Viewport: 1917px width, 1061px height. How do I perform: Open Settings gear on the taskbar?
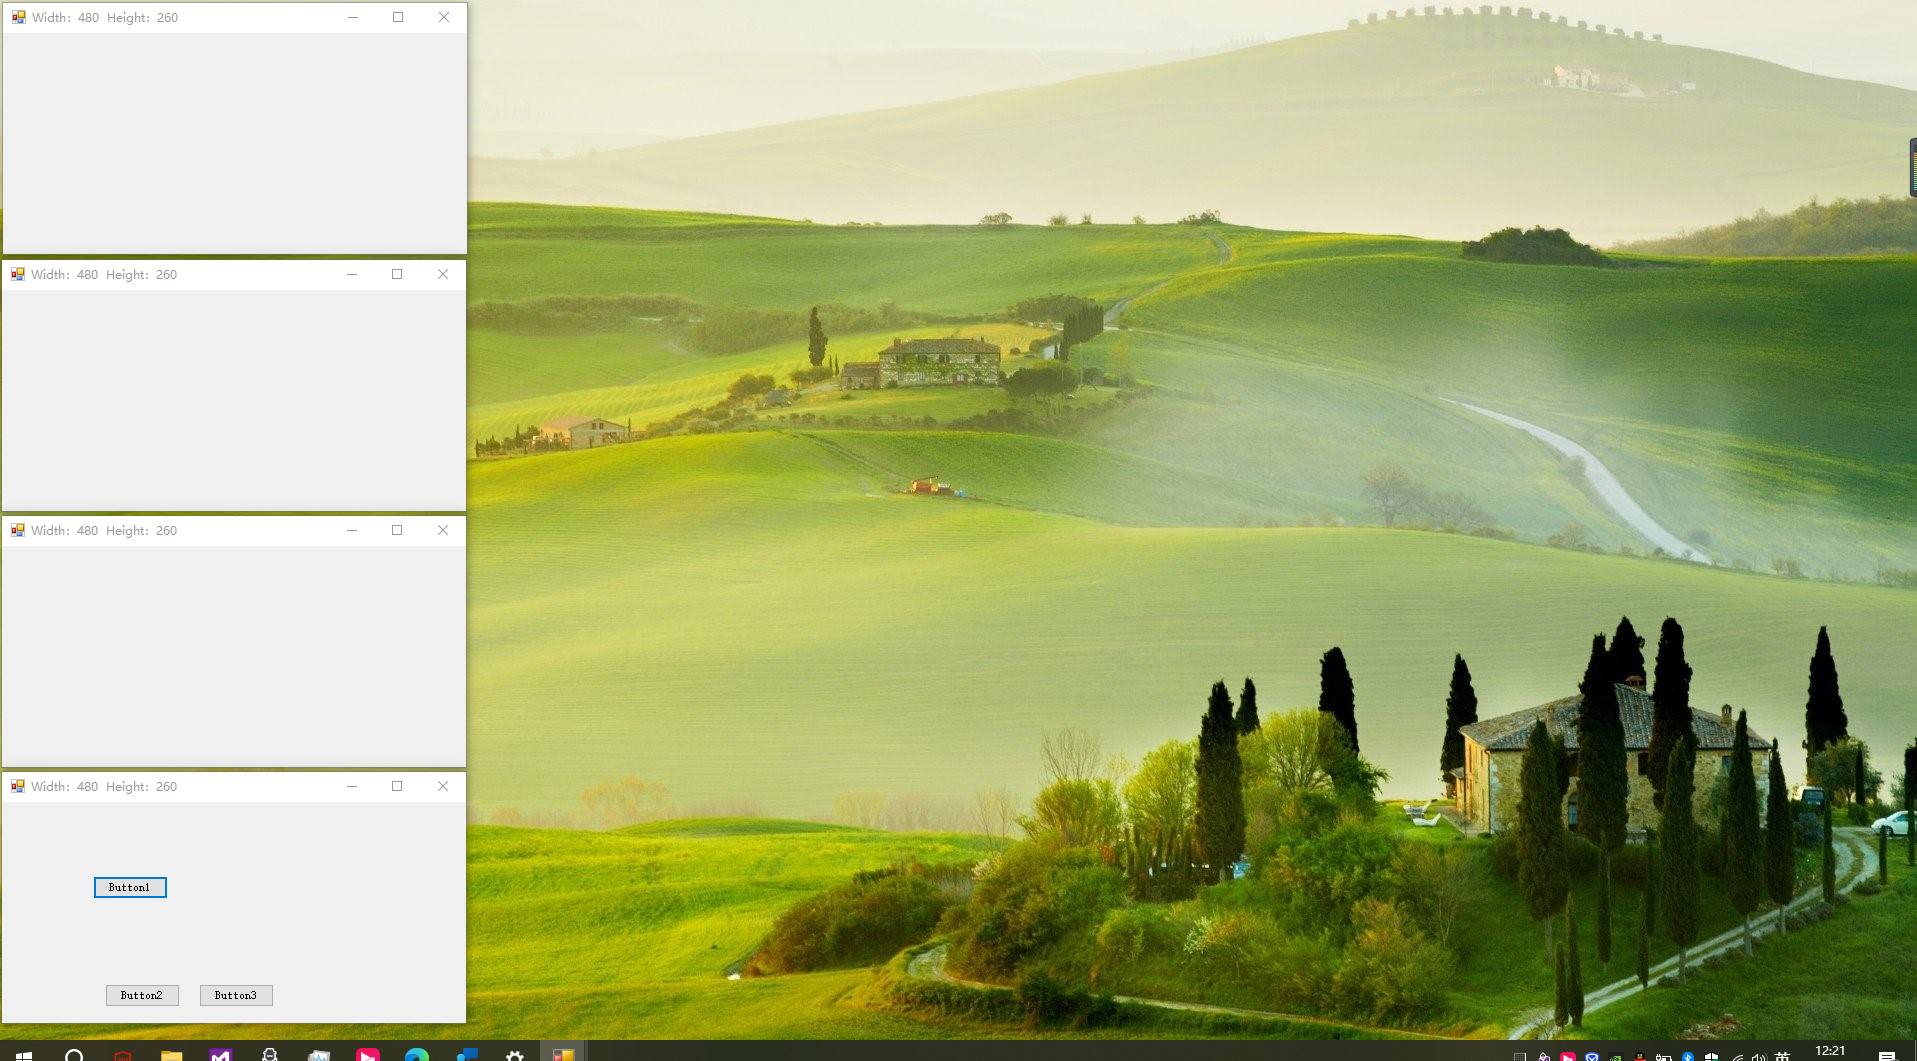pos(515,1055)
